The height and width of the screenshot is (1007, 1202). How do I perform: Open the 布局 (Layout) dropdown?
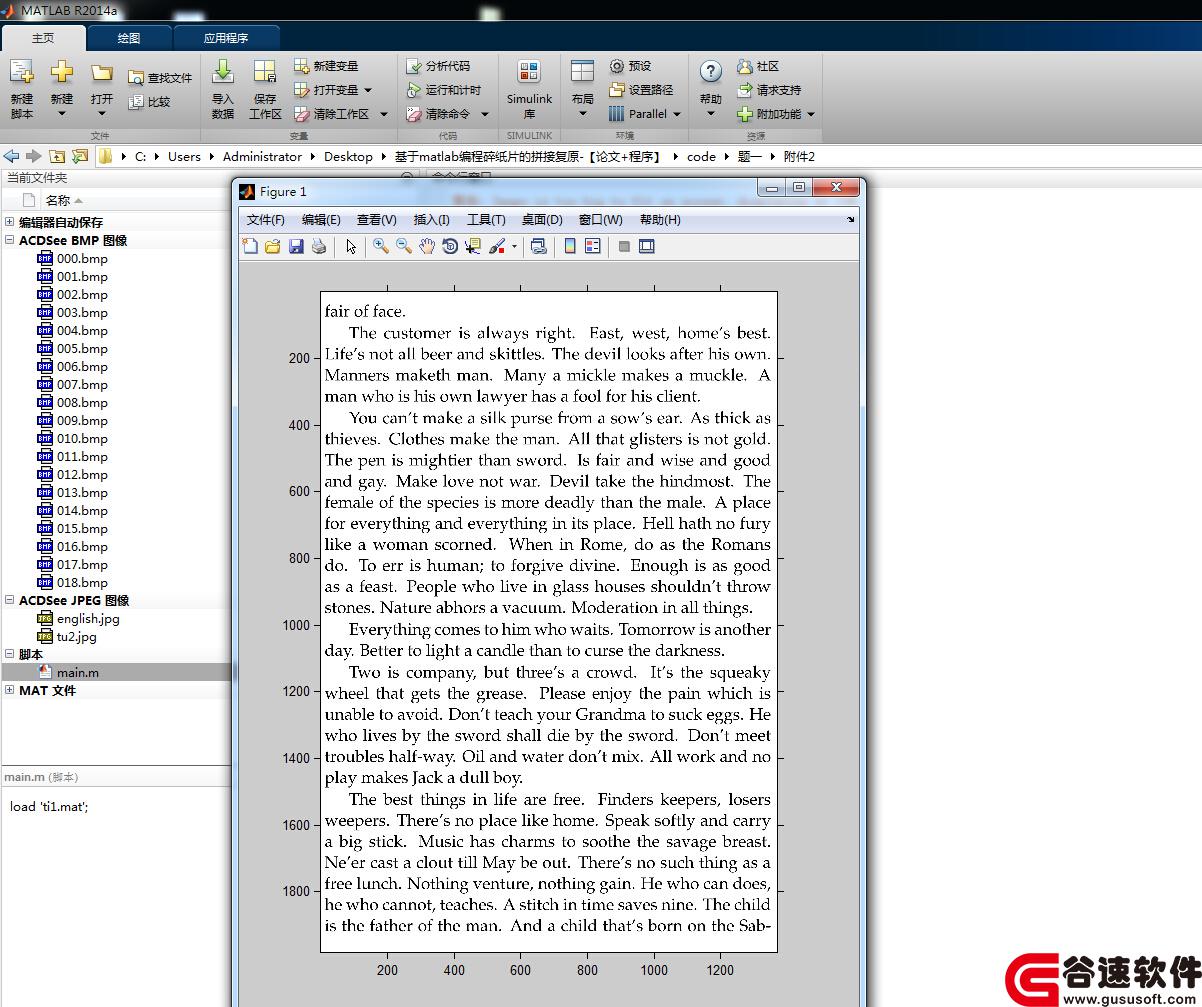click(582, 89)
